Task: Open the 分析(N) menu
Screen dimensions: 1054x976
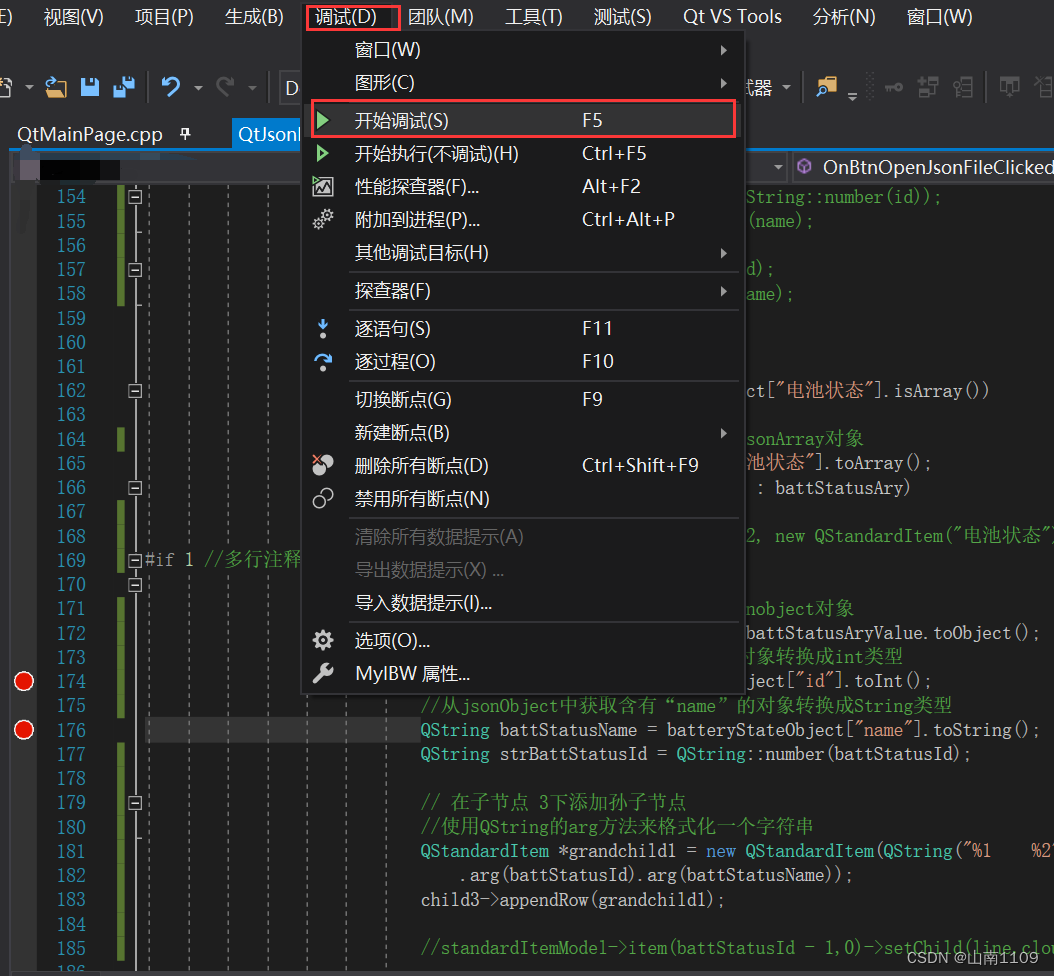Action: (844, 17)
